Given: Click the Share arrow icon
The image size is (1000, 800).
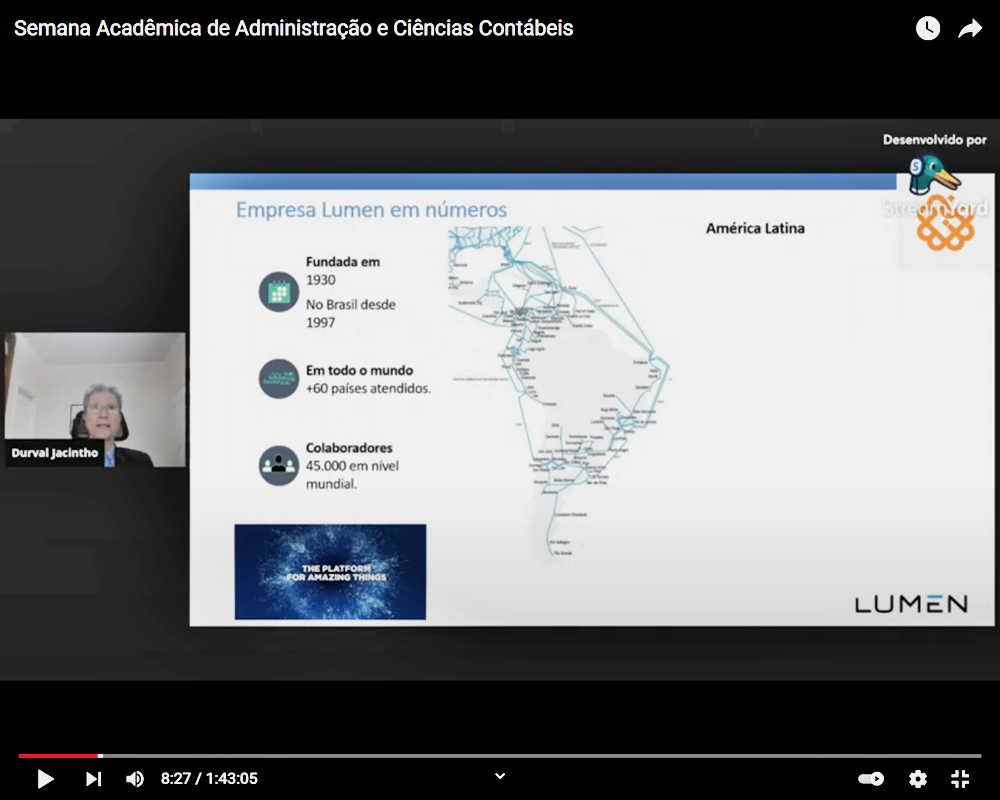Looking at the screenshot, I should (970, 28).
